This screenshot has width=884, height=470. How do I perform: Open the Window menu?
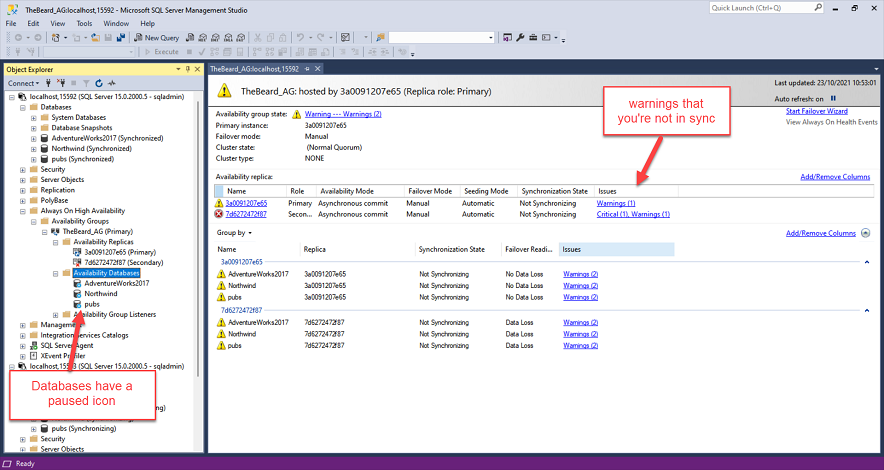[x=116, y=24]
